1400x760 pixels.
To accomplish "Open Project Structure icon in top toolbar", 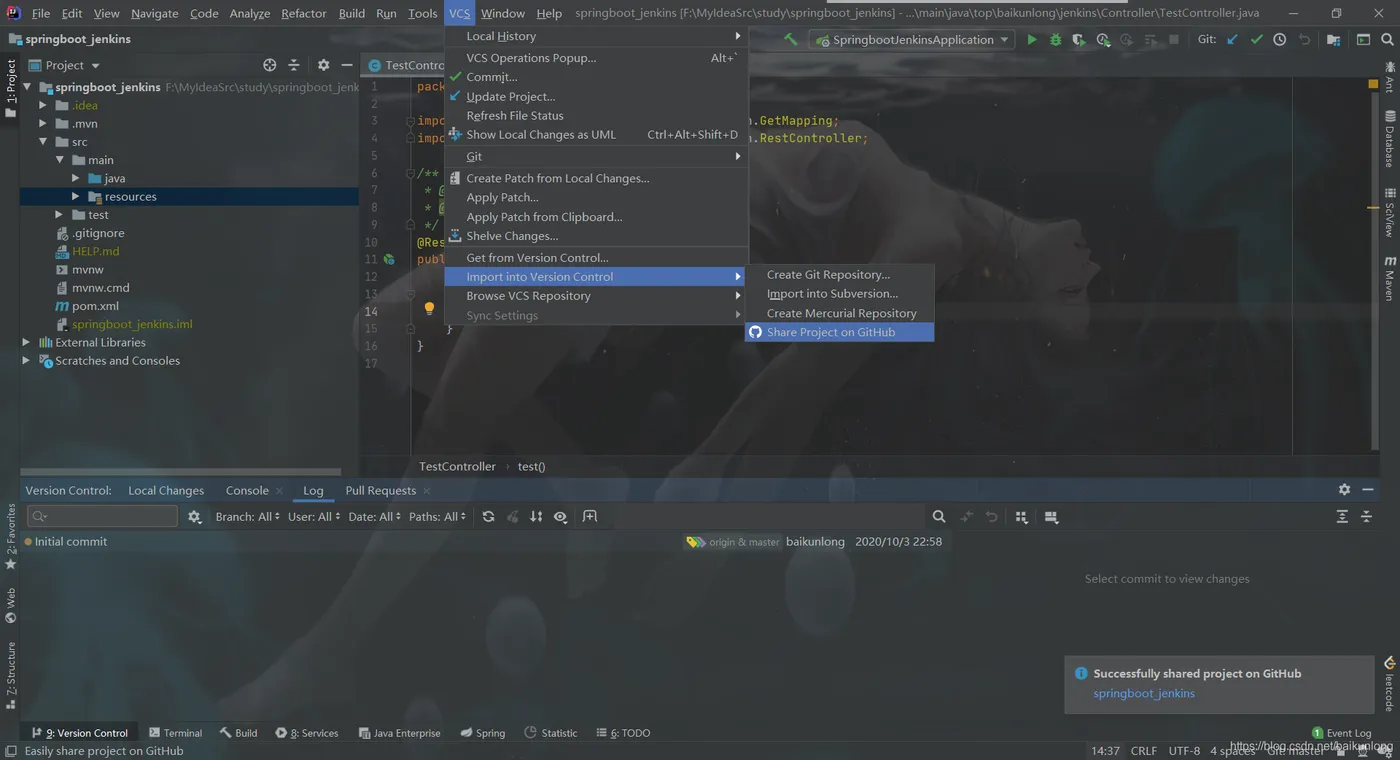I will click(1333, 40).
